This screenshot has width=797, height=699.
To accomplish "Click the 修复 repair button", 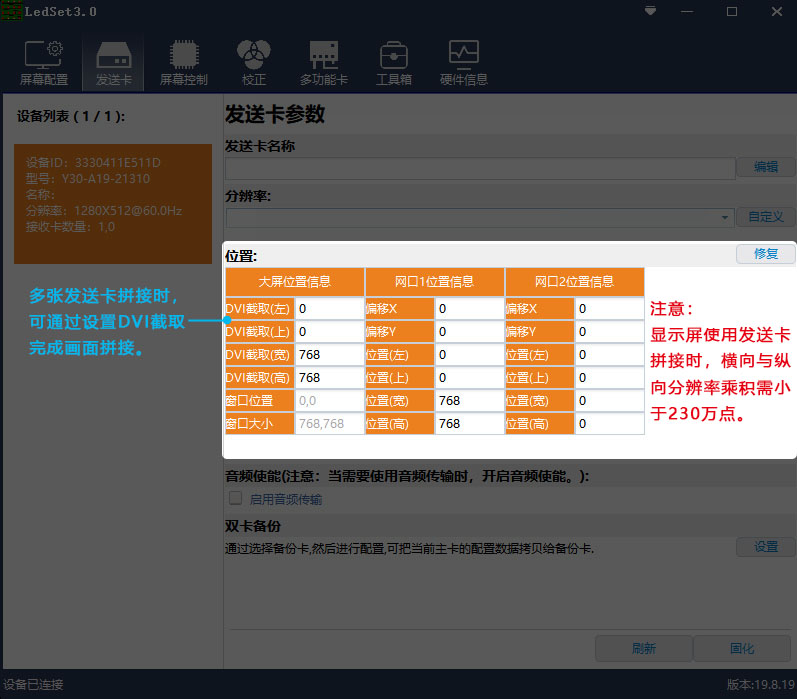I will pos(765,254).
